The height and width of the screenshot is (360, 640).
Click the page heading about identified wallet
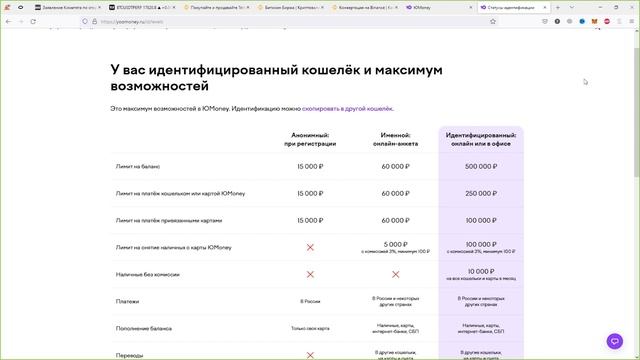point(276,78)
